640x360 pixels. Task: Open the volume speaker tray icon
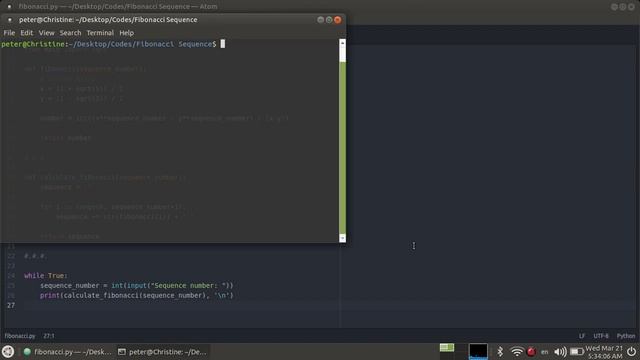coord(560,351)
